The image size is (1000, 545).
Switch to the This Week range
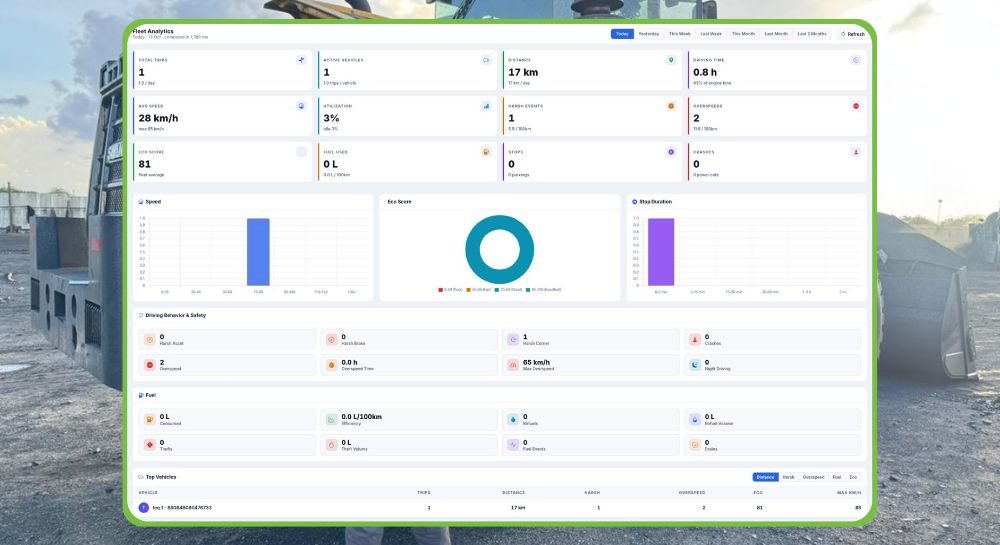(x=679, y=34)
